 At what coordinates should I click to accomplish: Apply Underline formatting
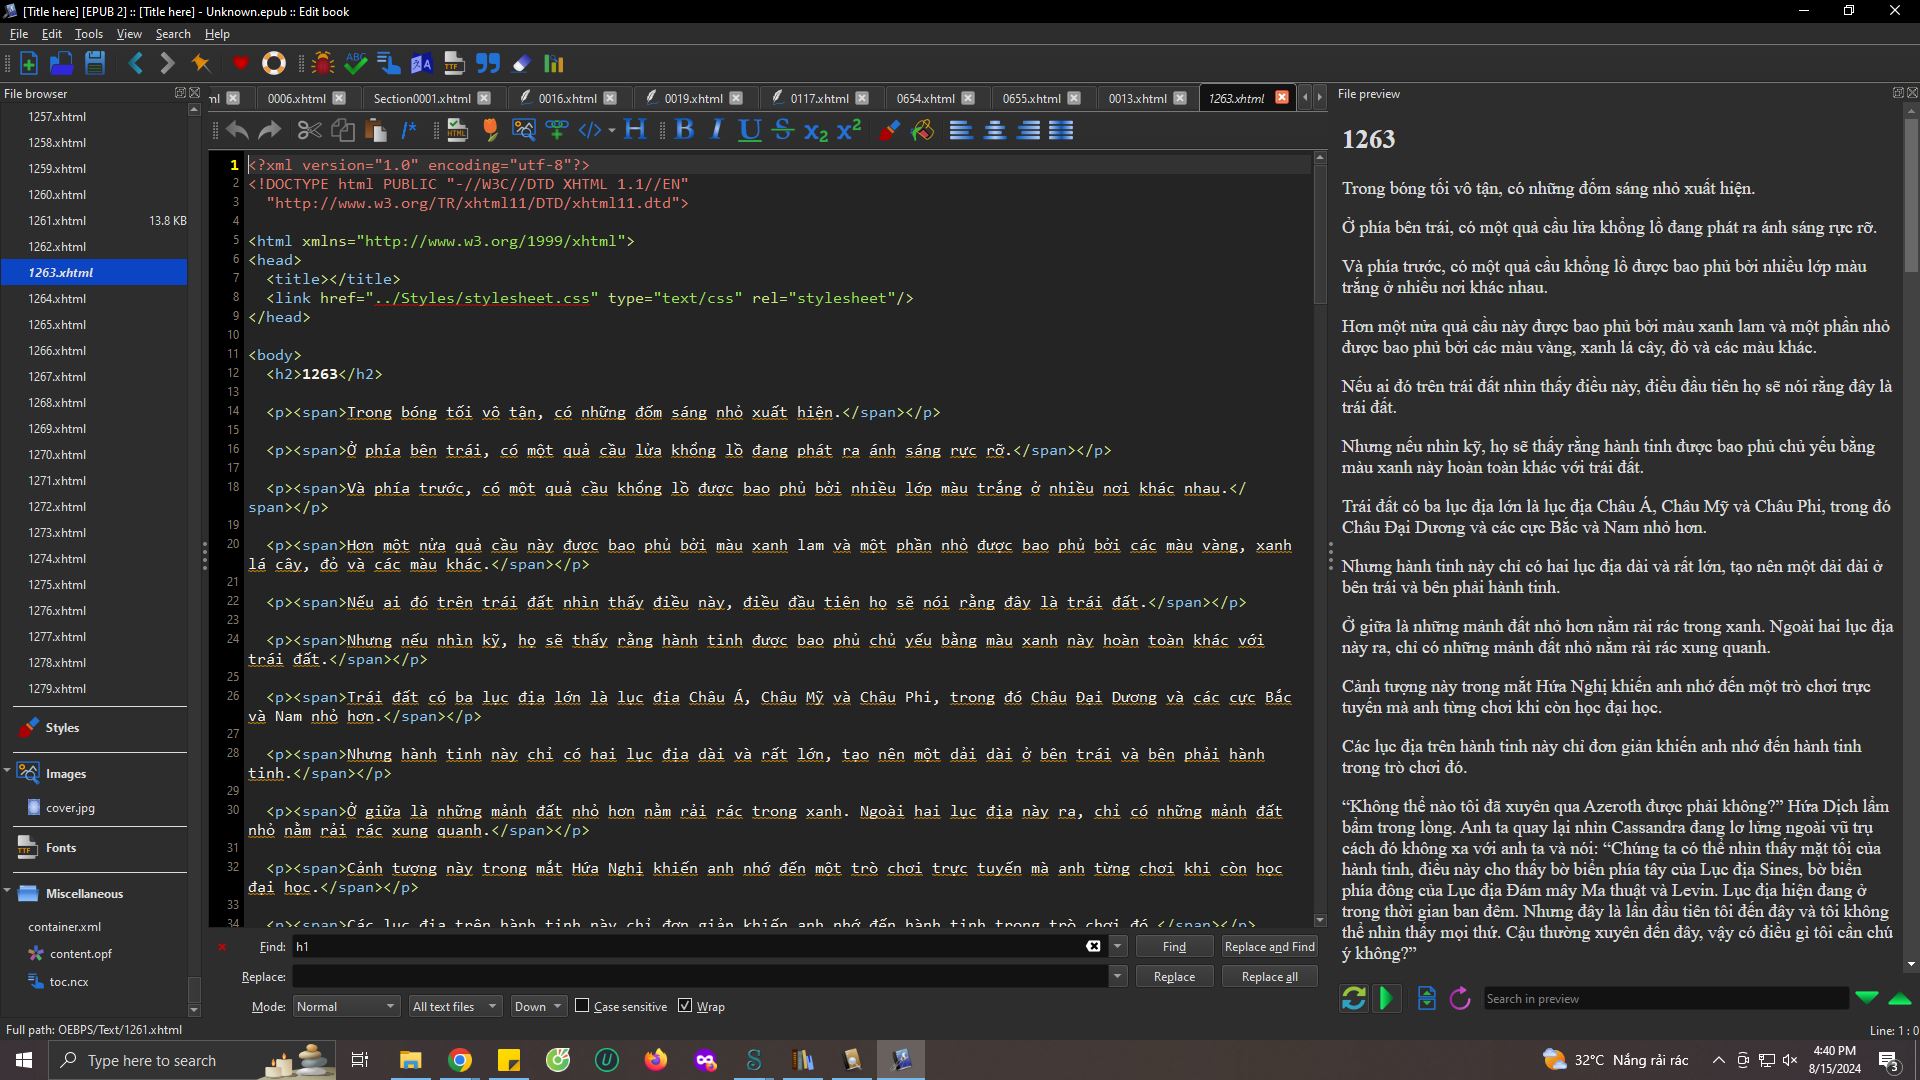click(750, 130)
